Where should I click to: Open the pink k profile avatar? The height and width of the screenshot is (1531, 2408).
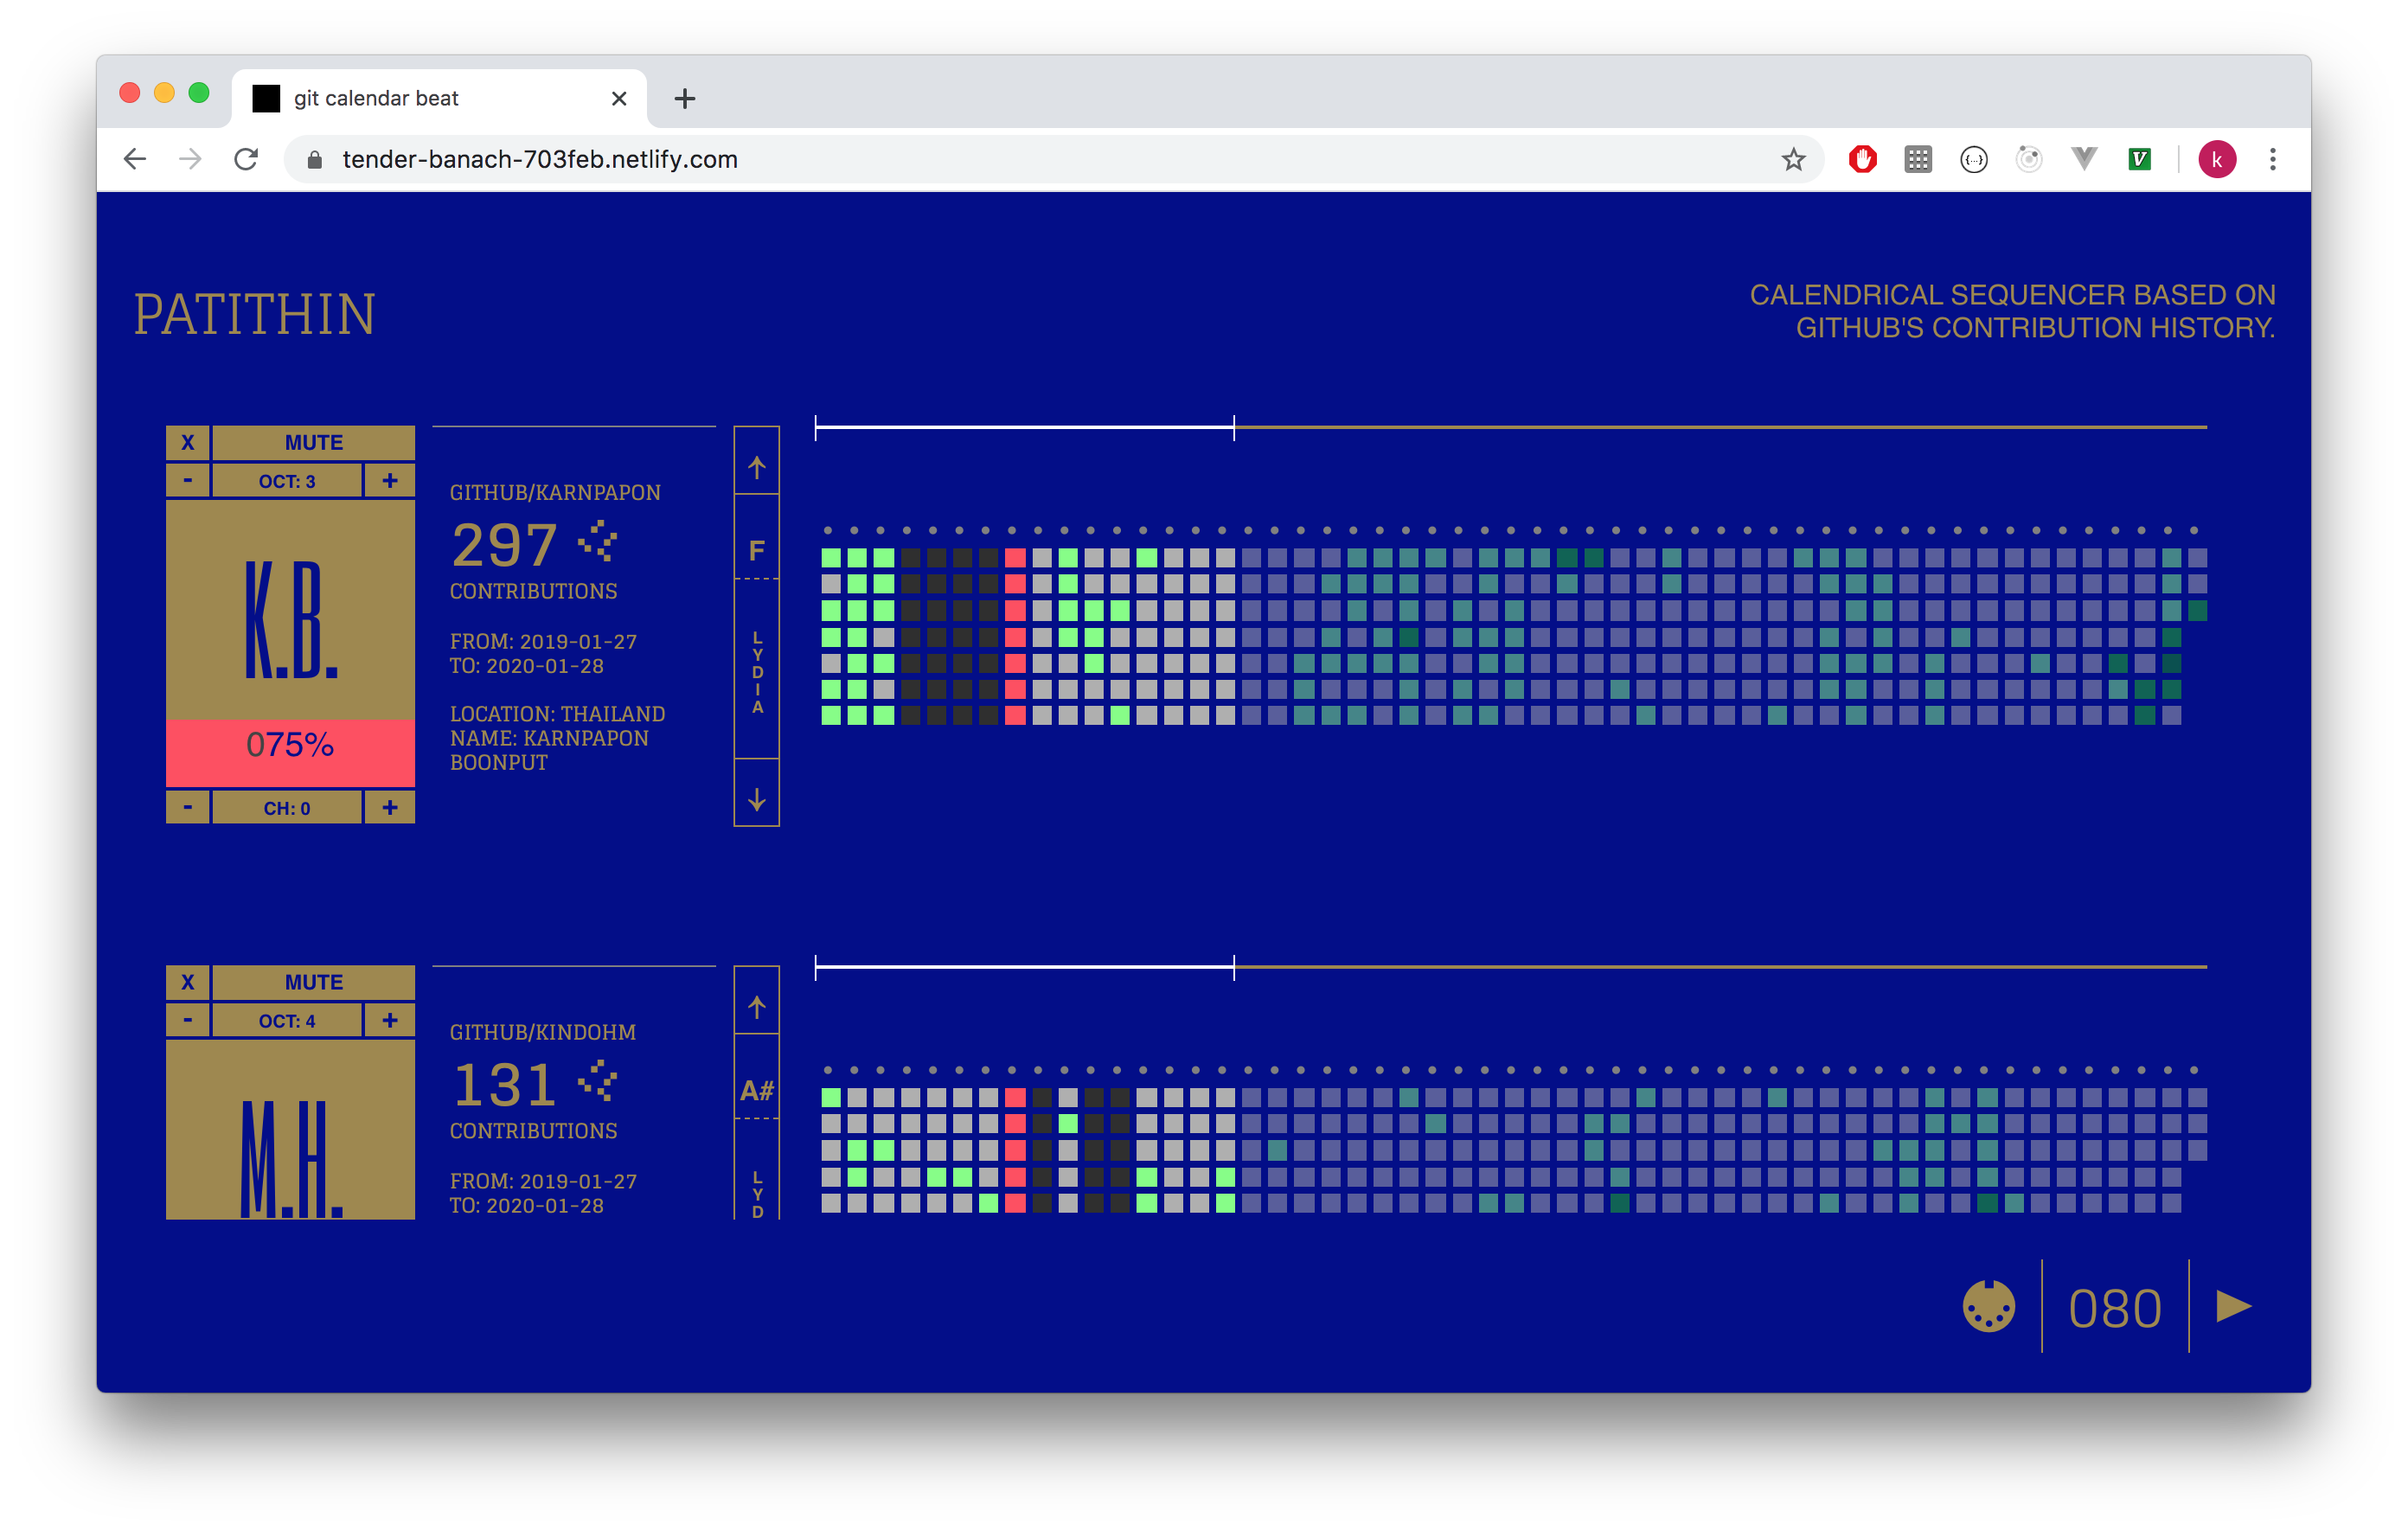(x=2217, y=159)
